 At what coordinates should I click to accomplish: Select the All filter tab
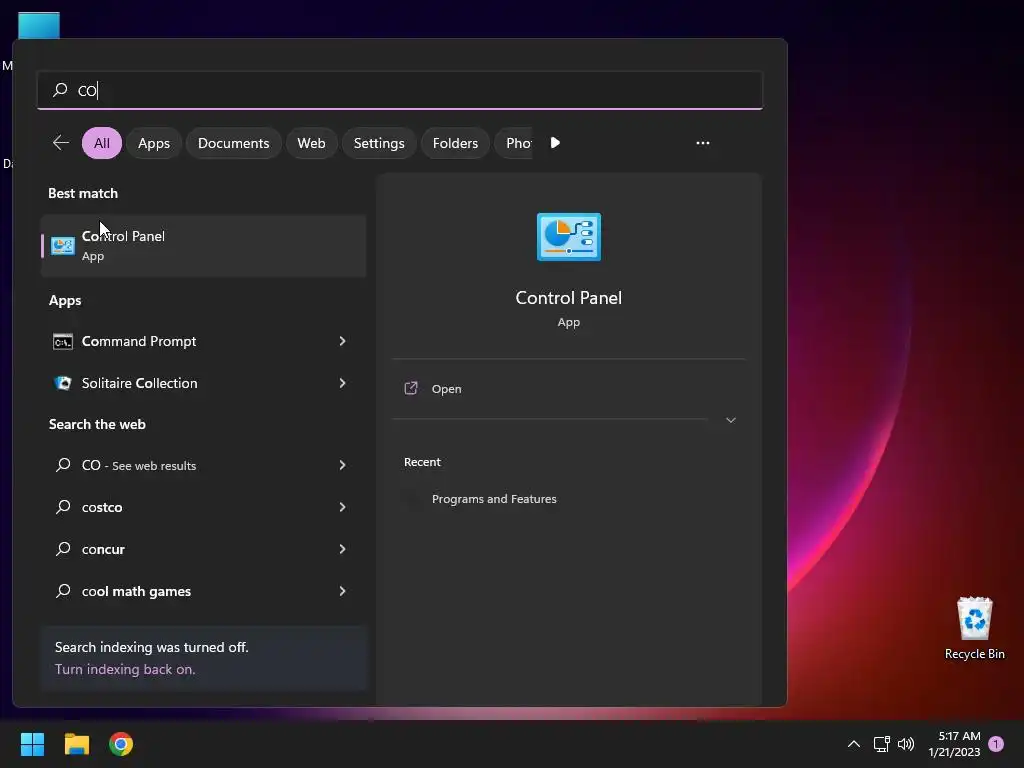pos(102,143)
